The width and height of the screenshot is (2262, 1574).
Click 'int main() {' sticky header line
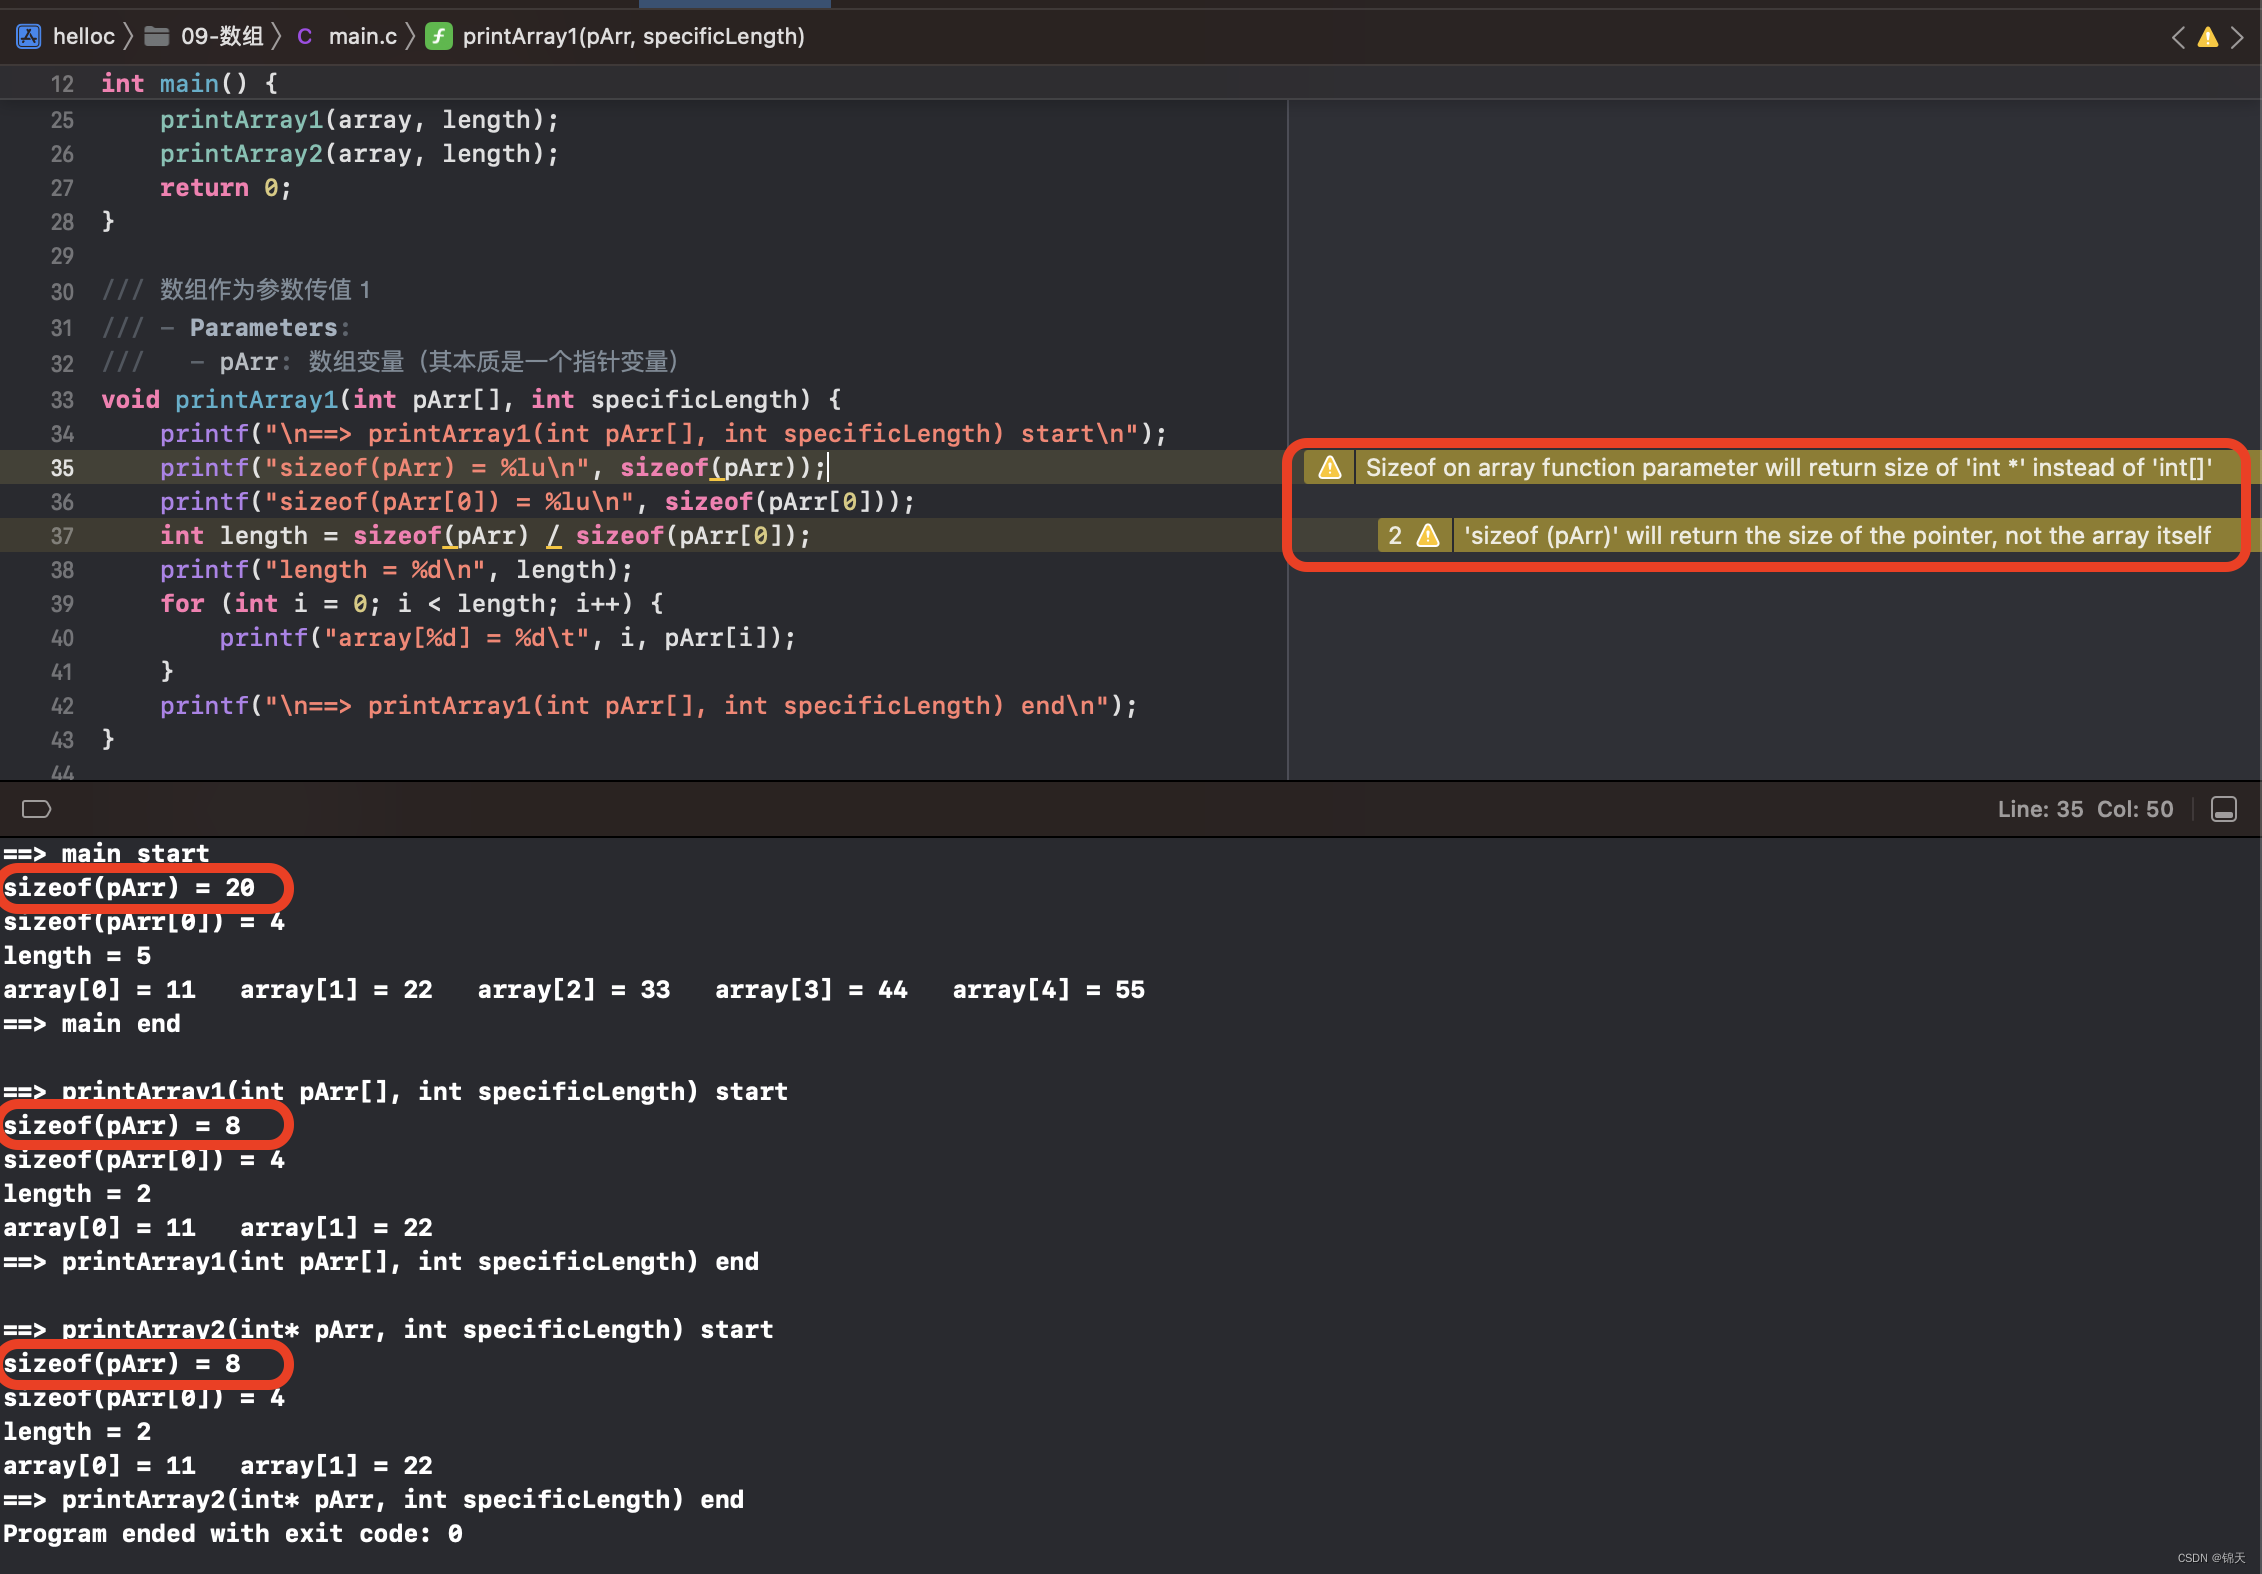190,83
